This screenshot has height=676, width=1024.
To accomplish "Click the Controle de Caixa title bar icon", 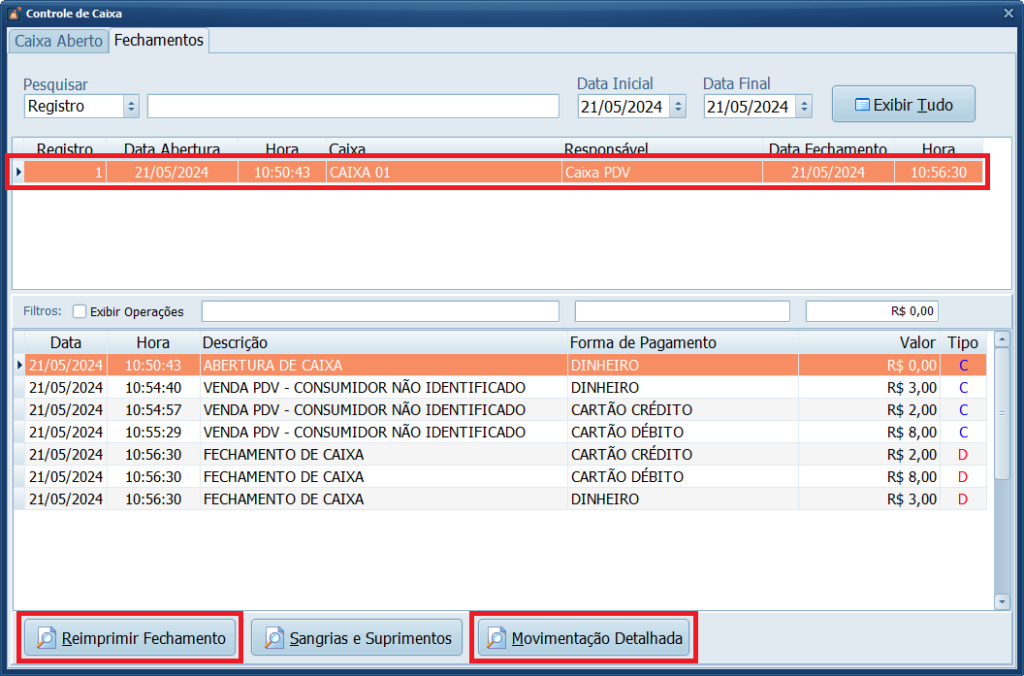I will coord(13,14).
